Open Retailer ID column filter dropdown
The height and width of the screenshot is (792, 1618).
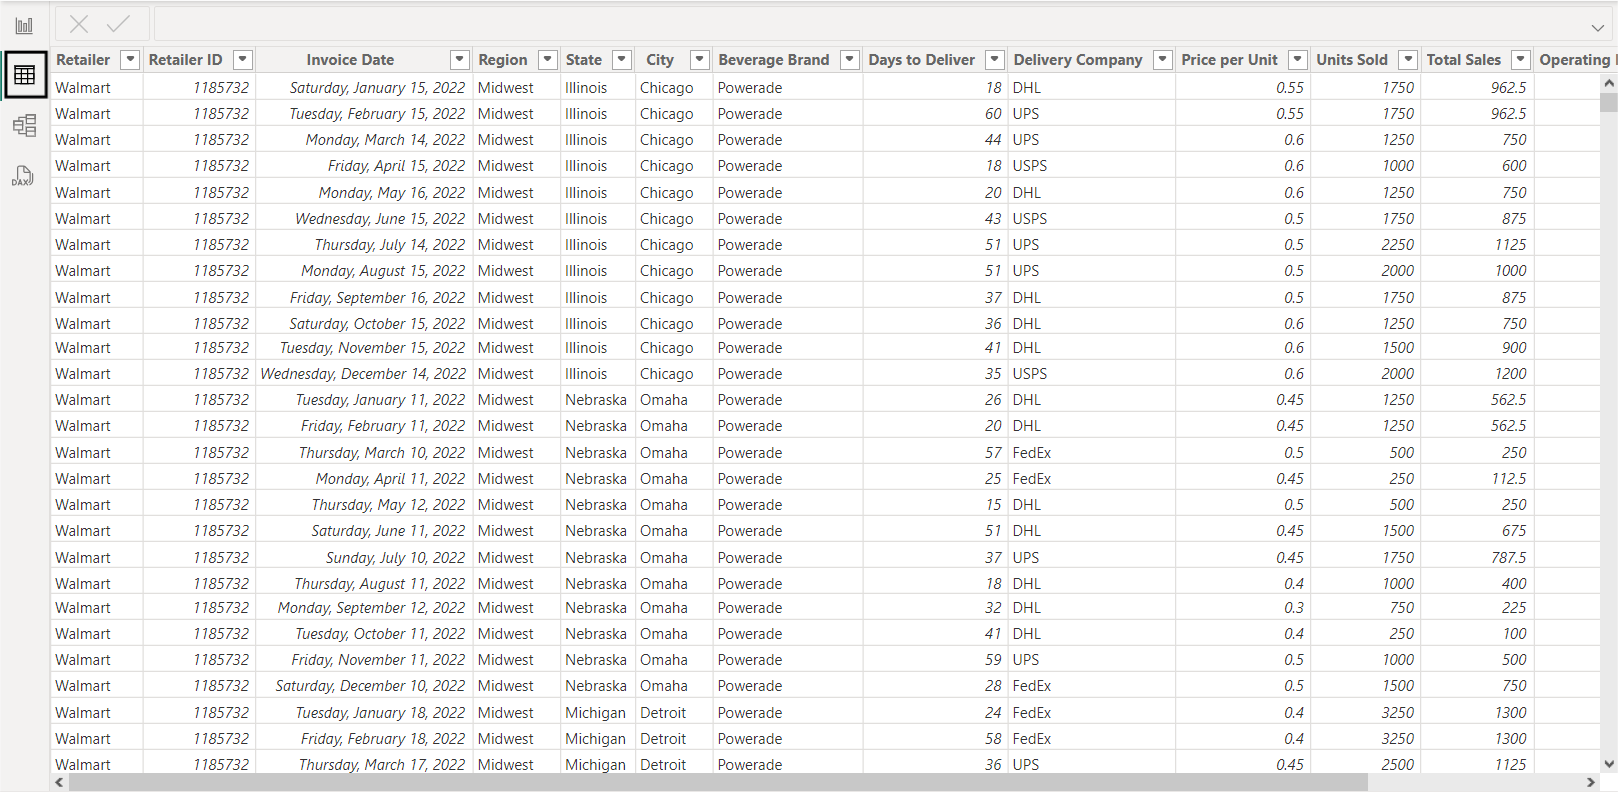[x=243, y=60]
